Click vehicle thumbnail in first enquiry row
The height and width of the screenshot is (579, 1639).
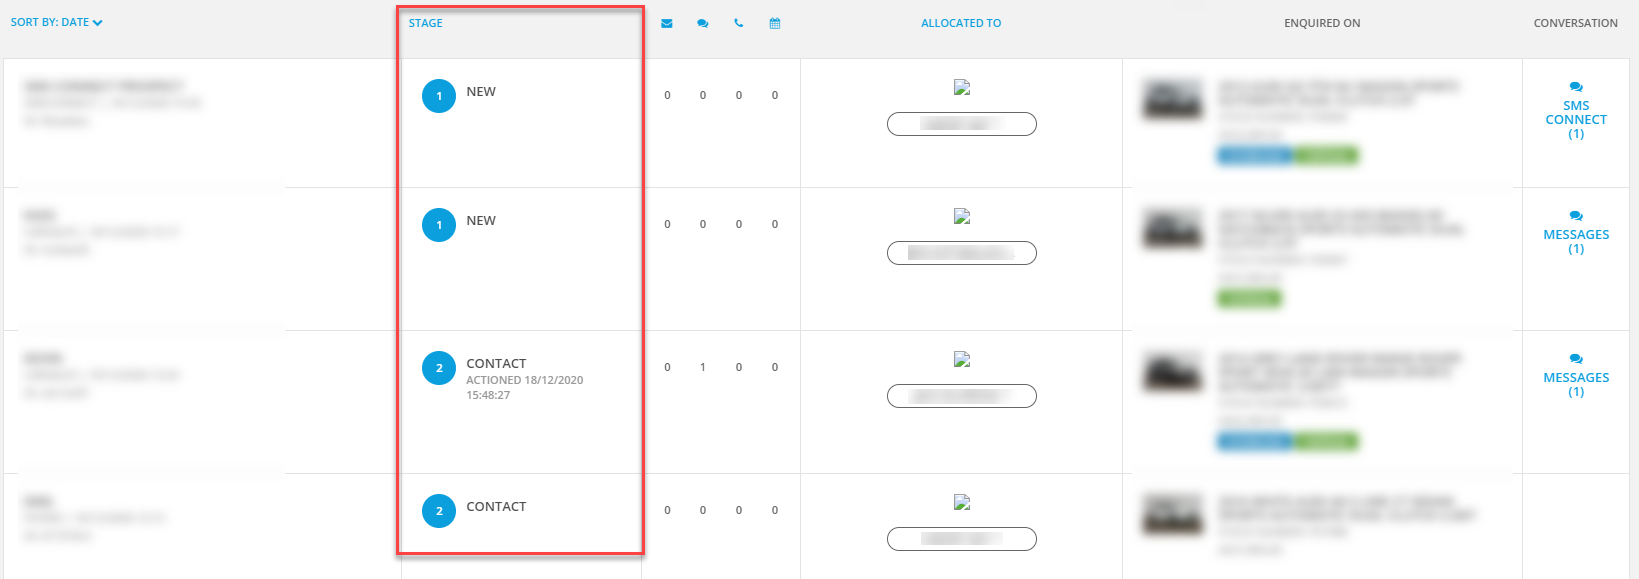coord(1173,100)
